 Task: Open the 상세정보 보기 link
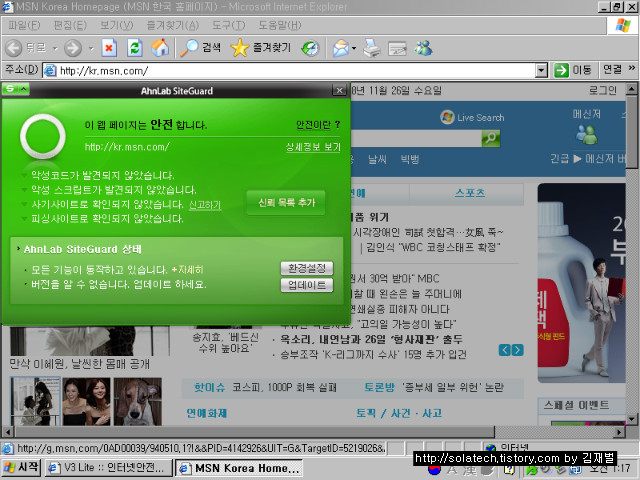[313, 147]
